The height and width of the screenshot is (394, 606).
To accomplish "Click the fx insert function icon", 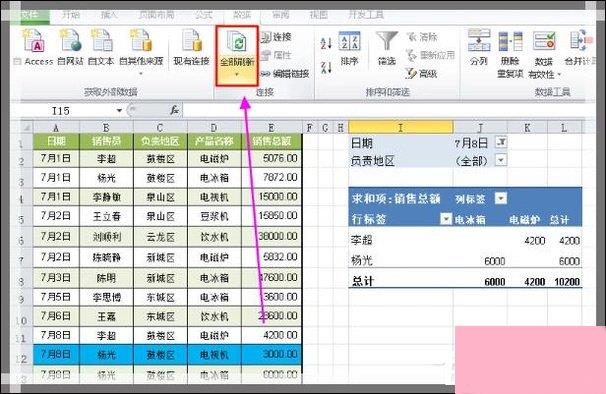I will (x=175, y=111).
